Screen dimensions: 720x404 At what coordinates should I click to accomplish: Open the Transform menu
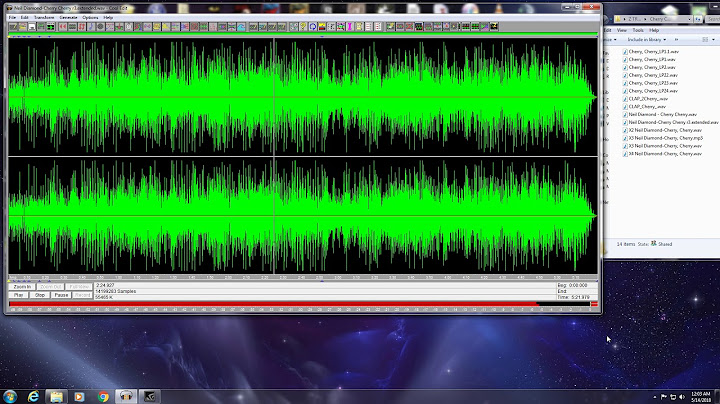[44, 17]
